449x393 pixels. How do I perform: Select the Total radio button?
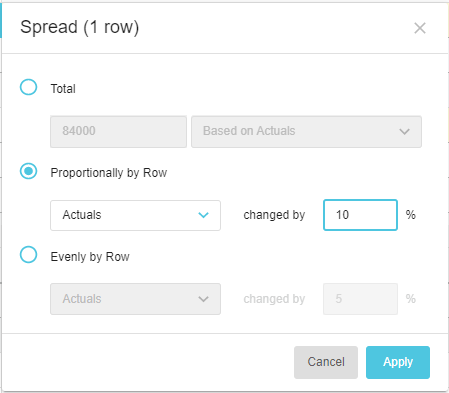[28, 87]
